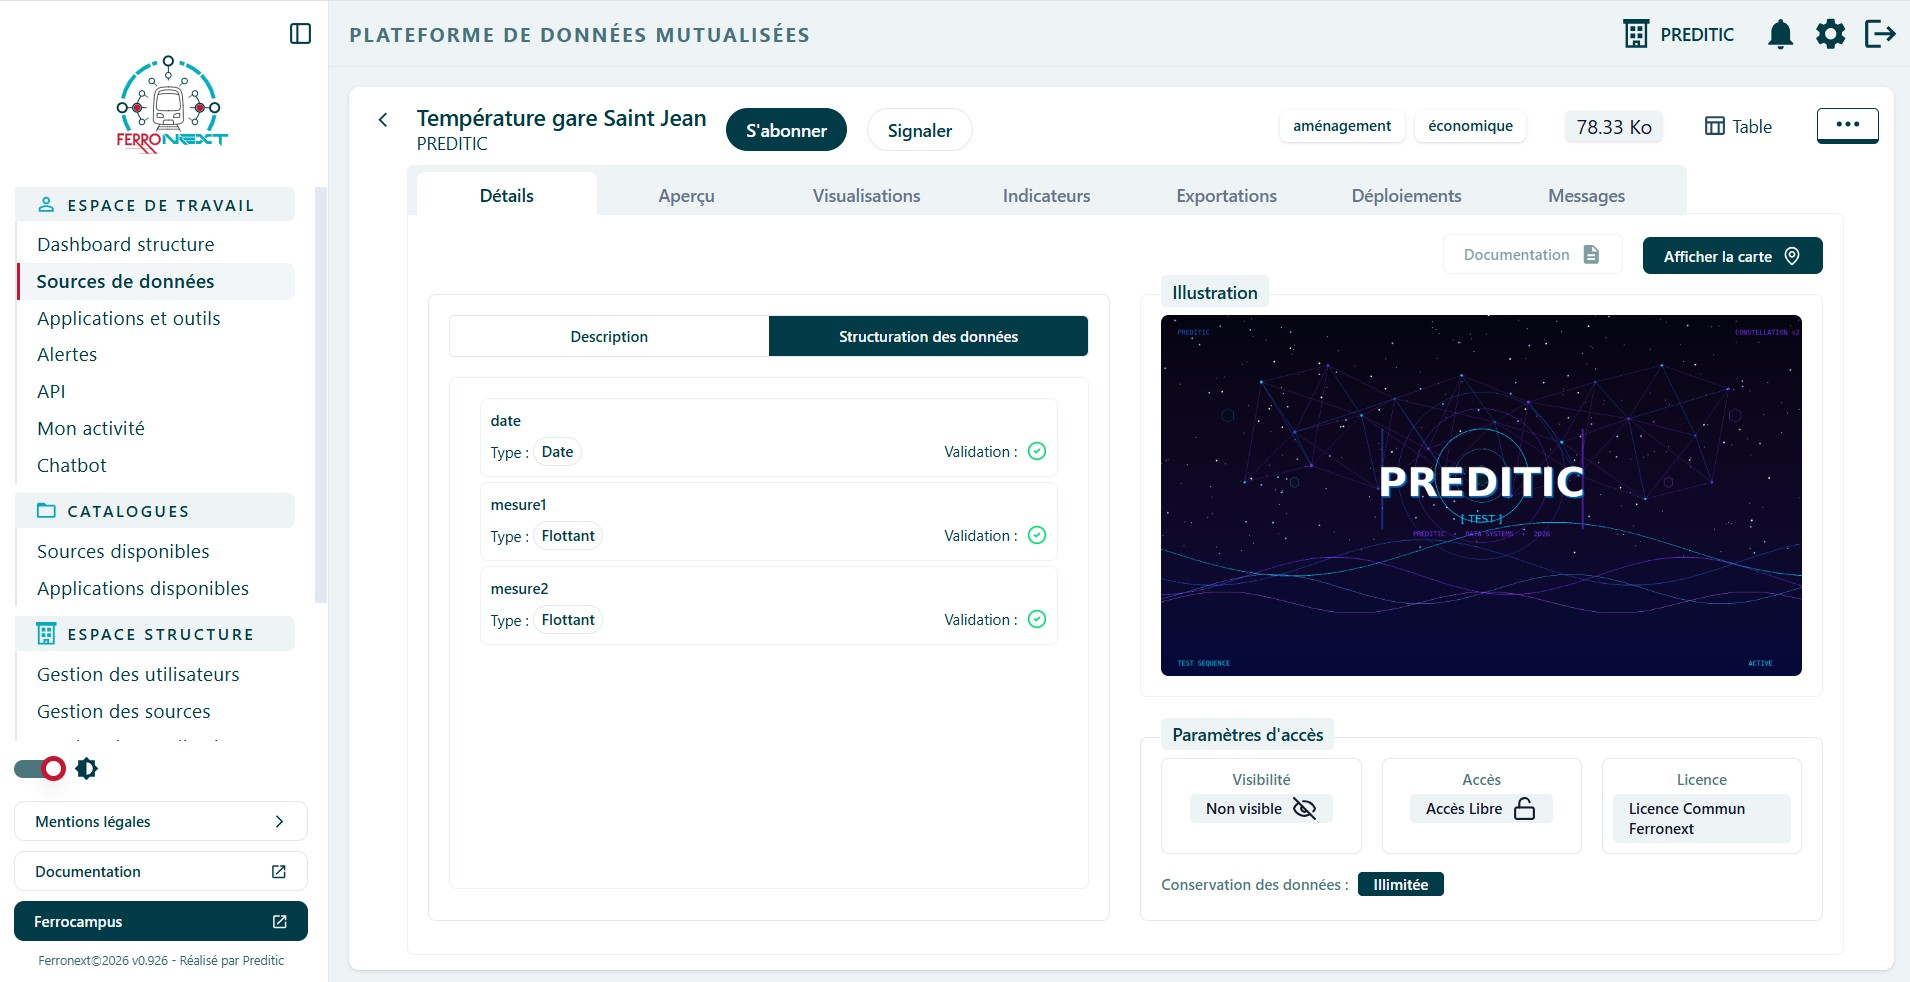Open the Exportations tab
Image resolution: width=1910 pixels, height=982 pixels.
click(x=1227, y=195)
